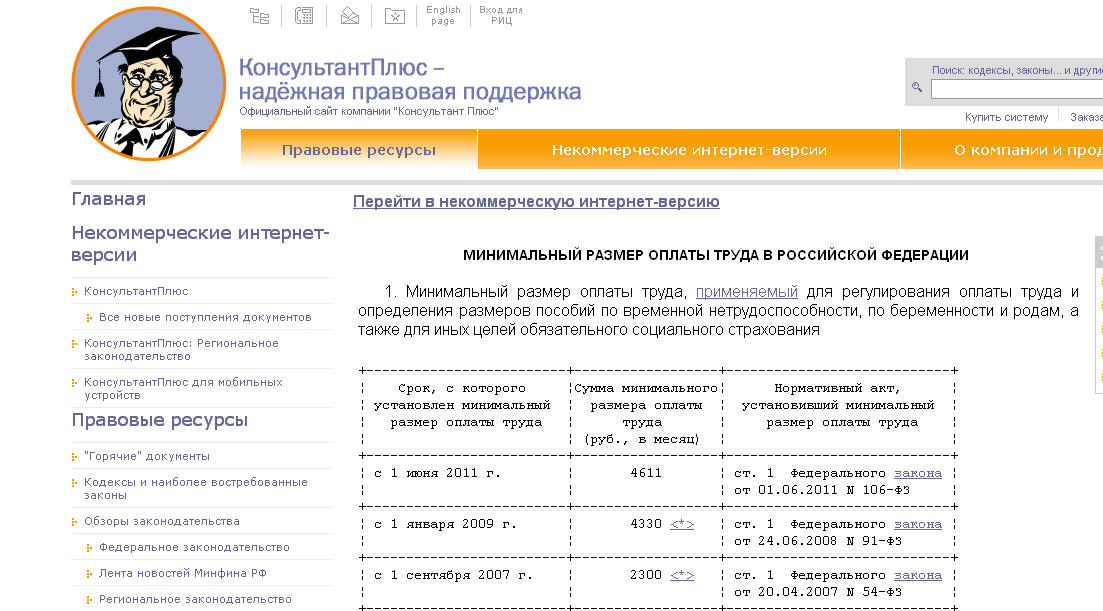
Task: Open закона link for 54-ФЗ
Action: (x=917, y=574)
